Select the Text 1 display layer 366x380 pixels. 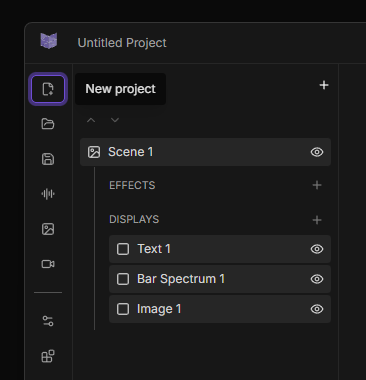tap(220, 249)
